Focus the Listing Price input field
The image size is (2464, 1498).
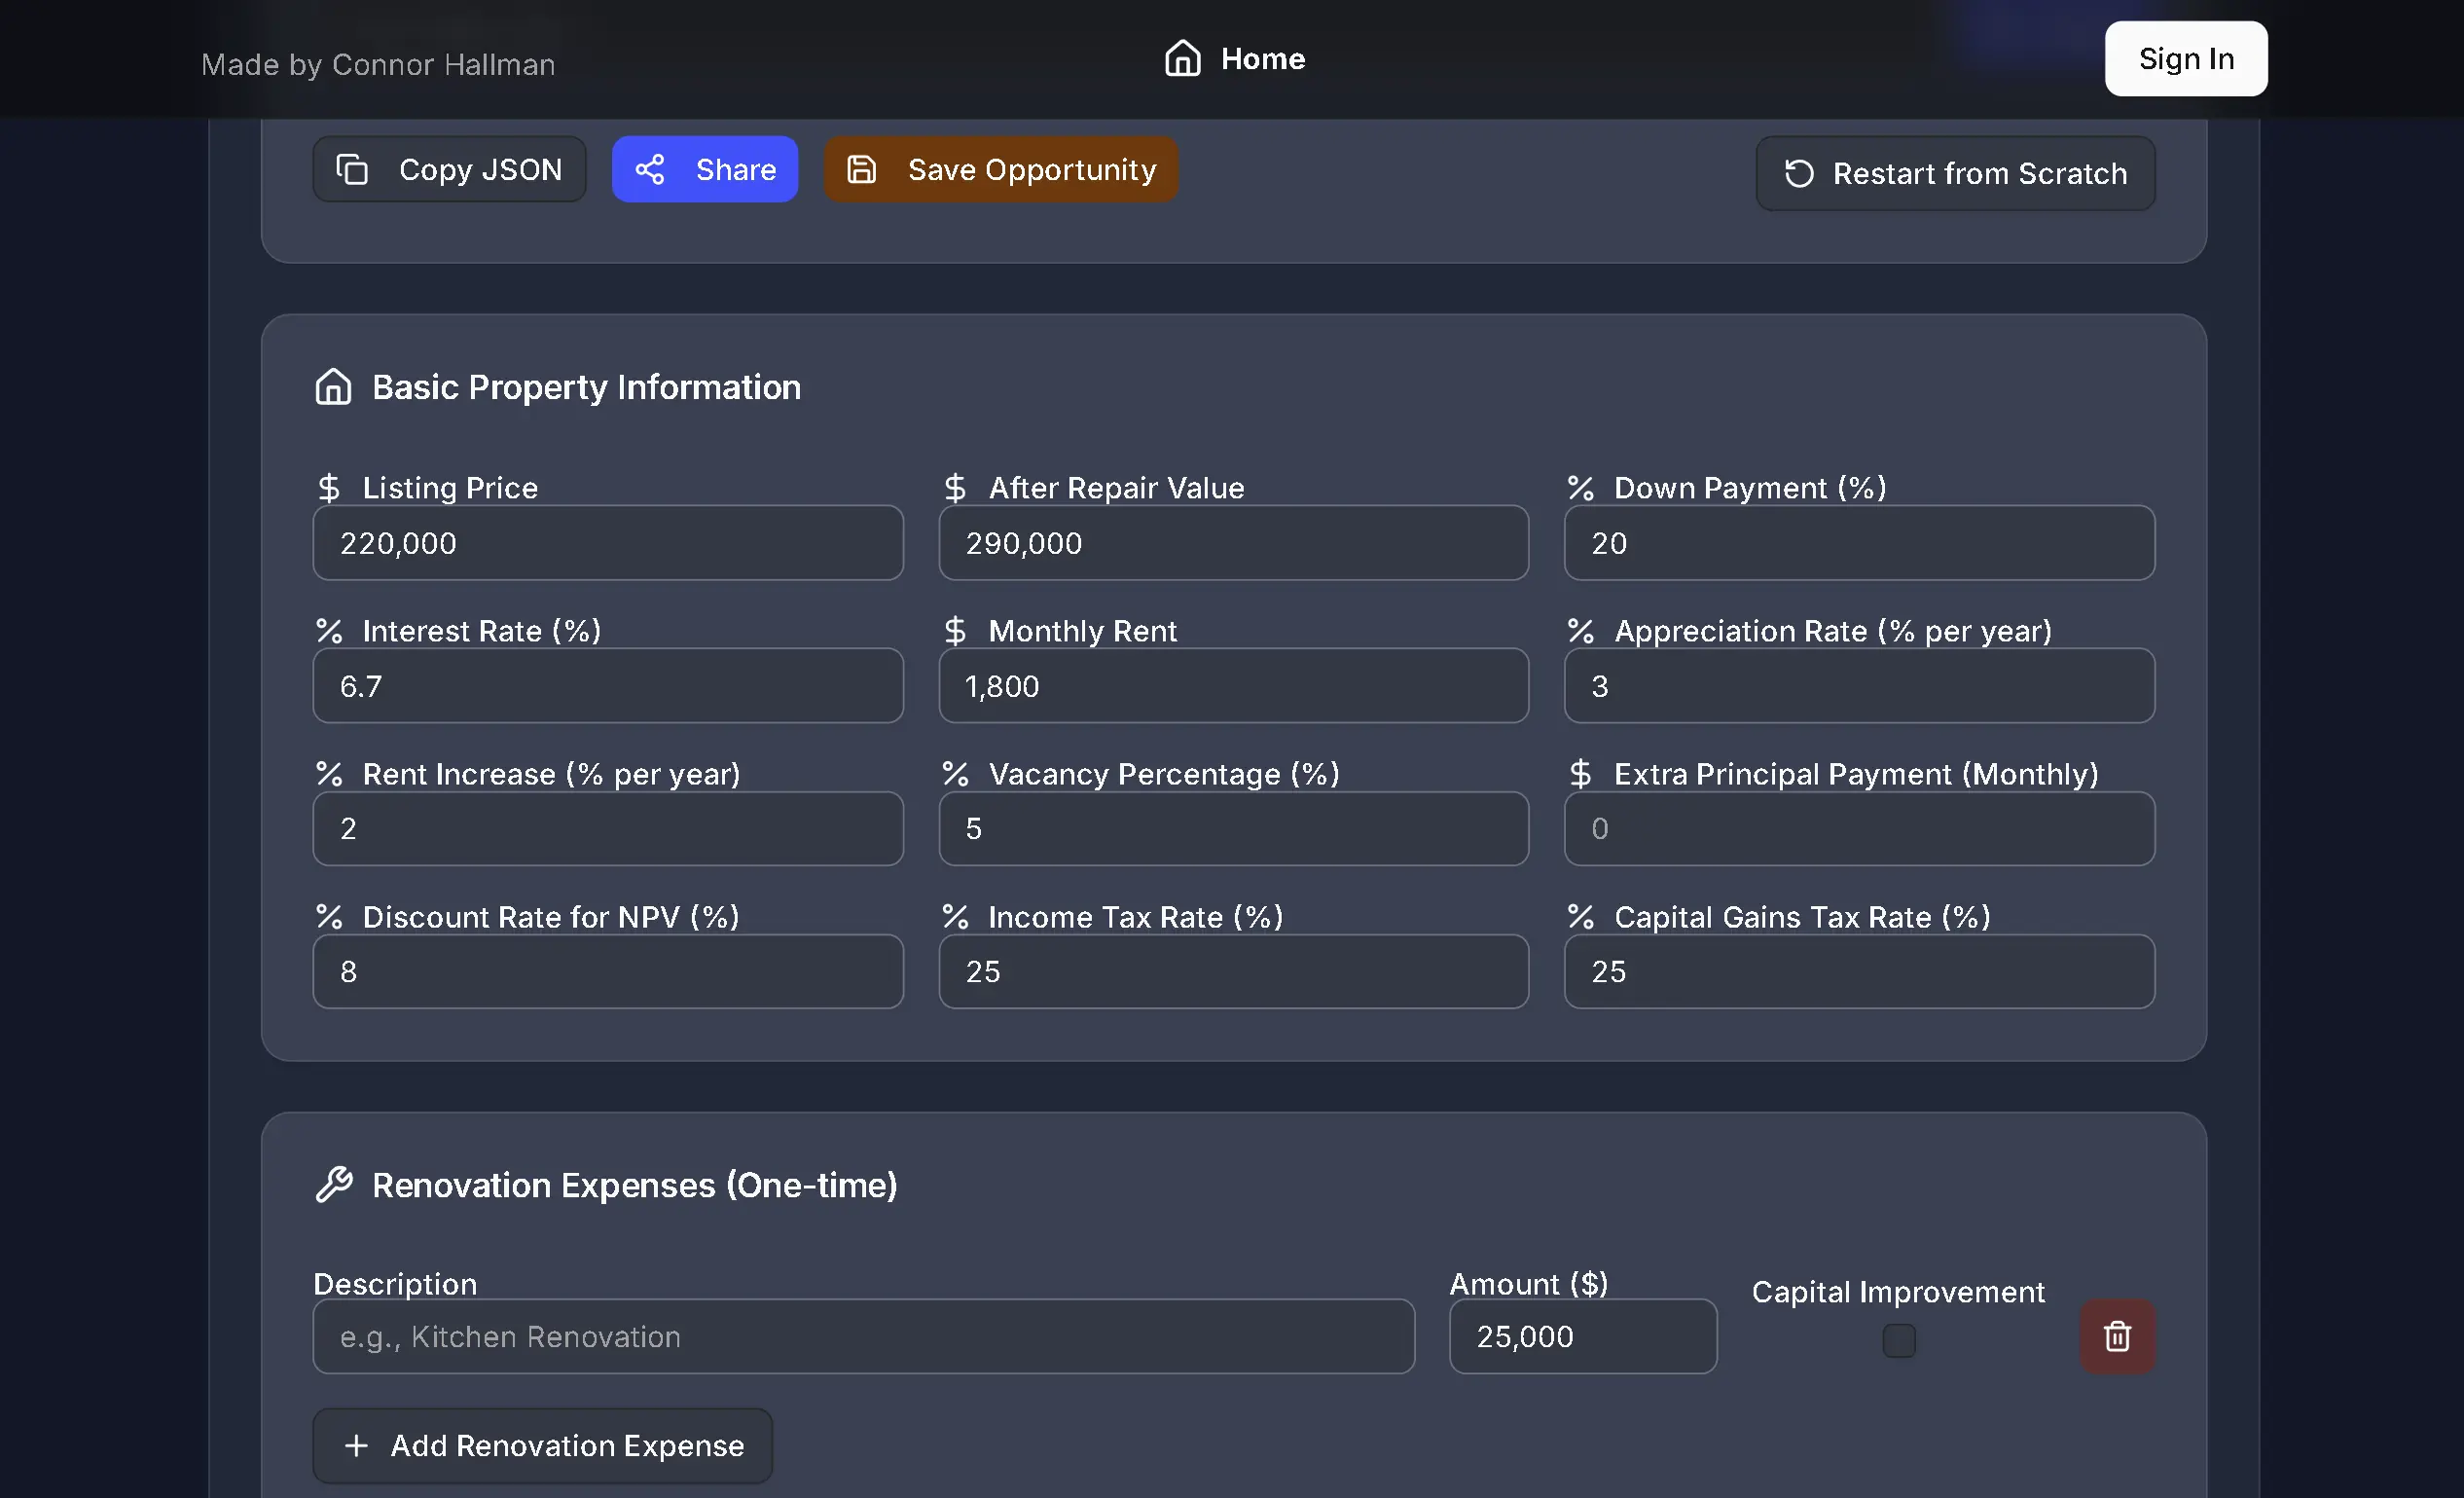(607, 543)
